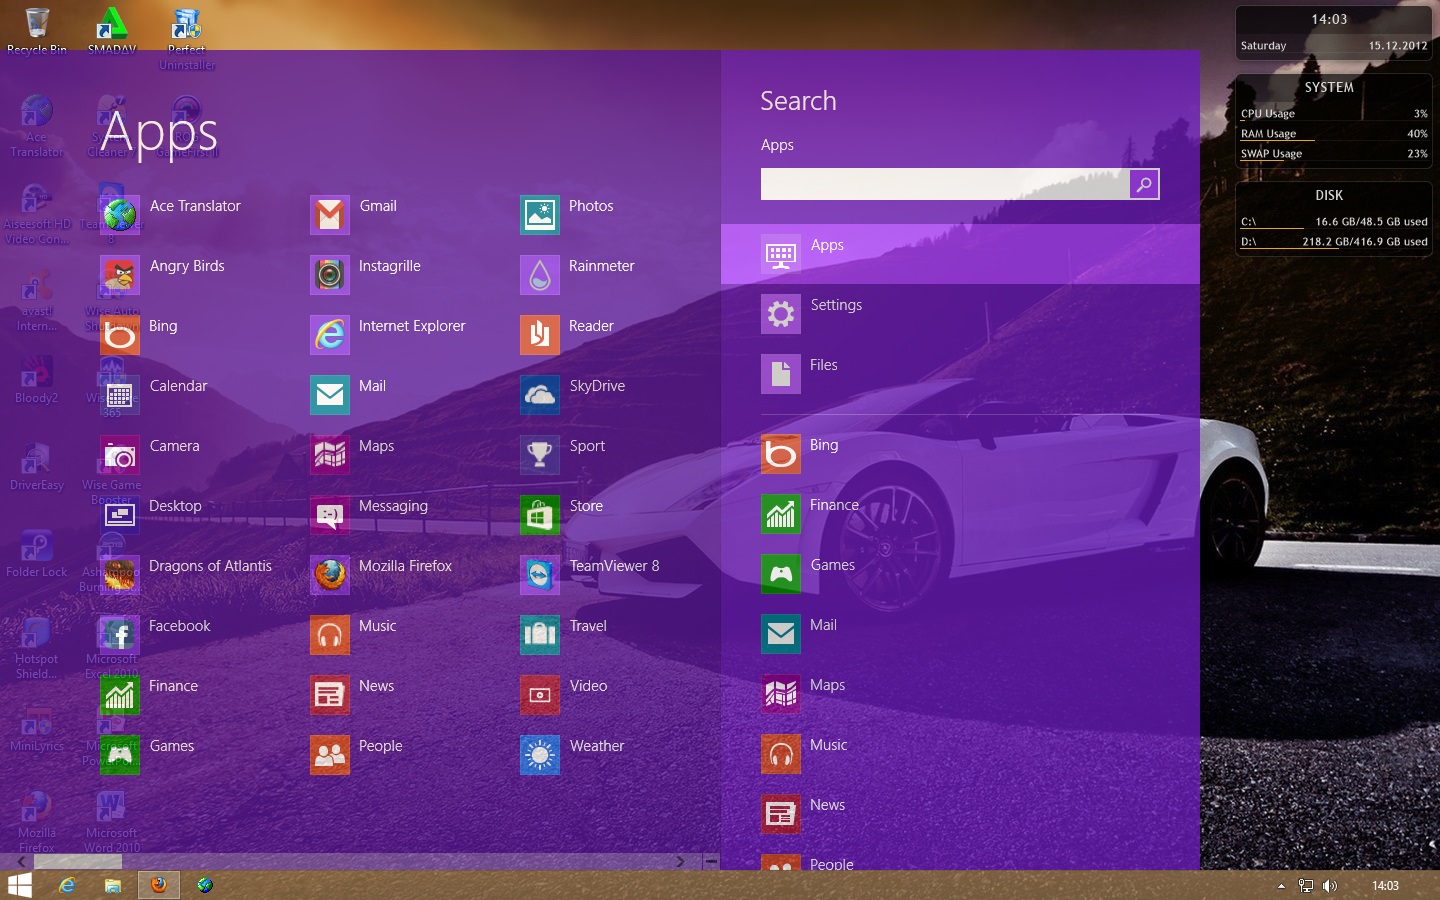Open the Reader app

540,335
